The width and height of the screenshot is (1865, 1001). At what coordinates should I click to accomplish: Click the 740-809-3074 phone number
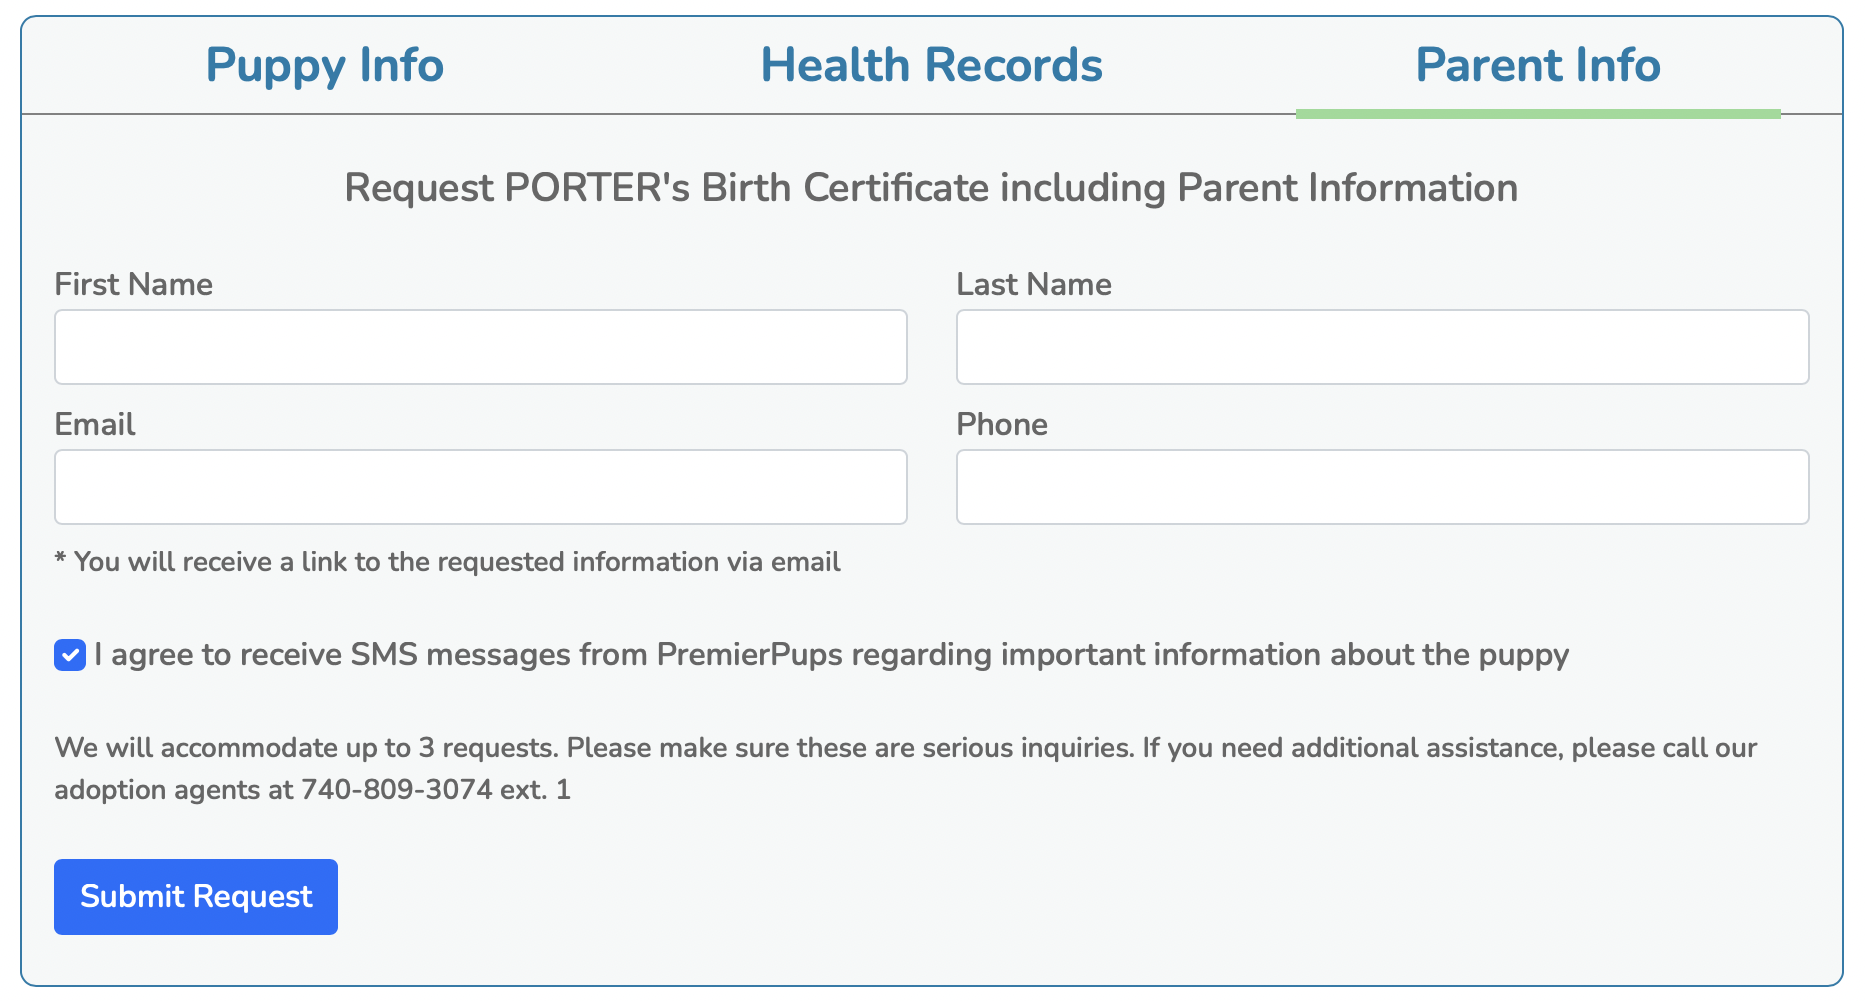point(397,790)
